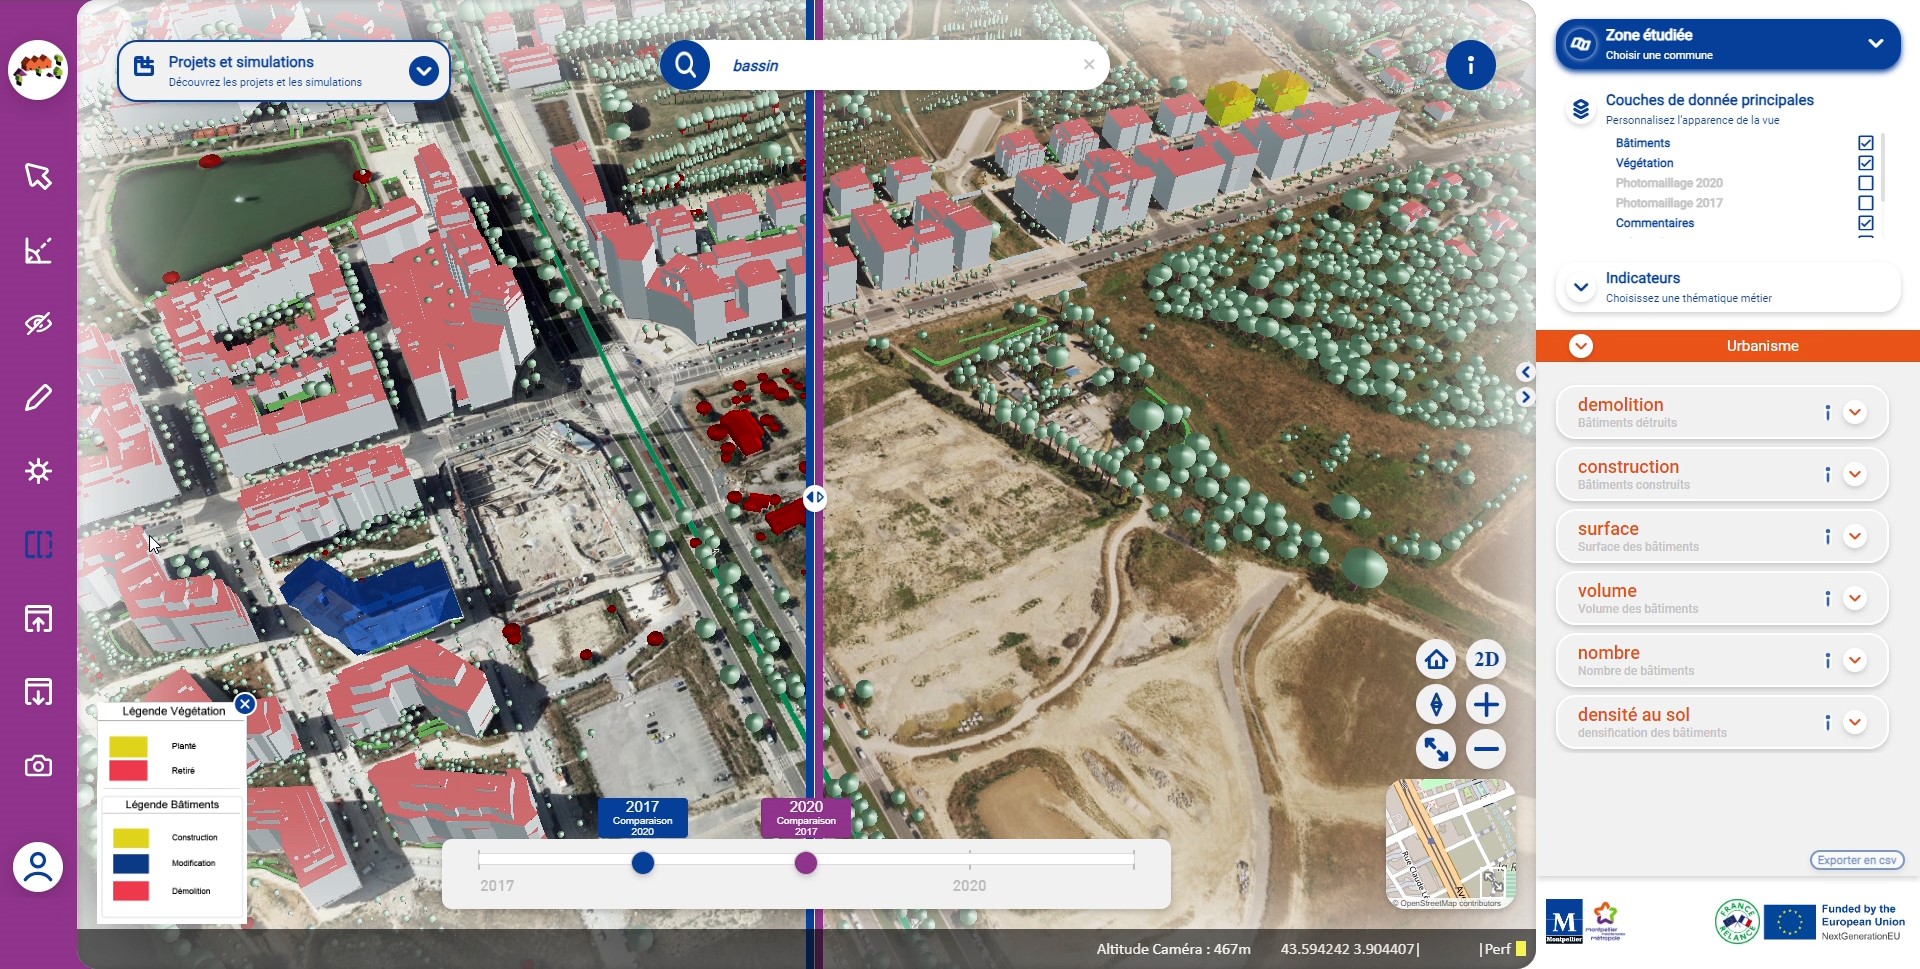Activate the pencil drawing tool

coord(38,398)
